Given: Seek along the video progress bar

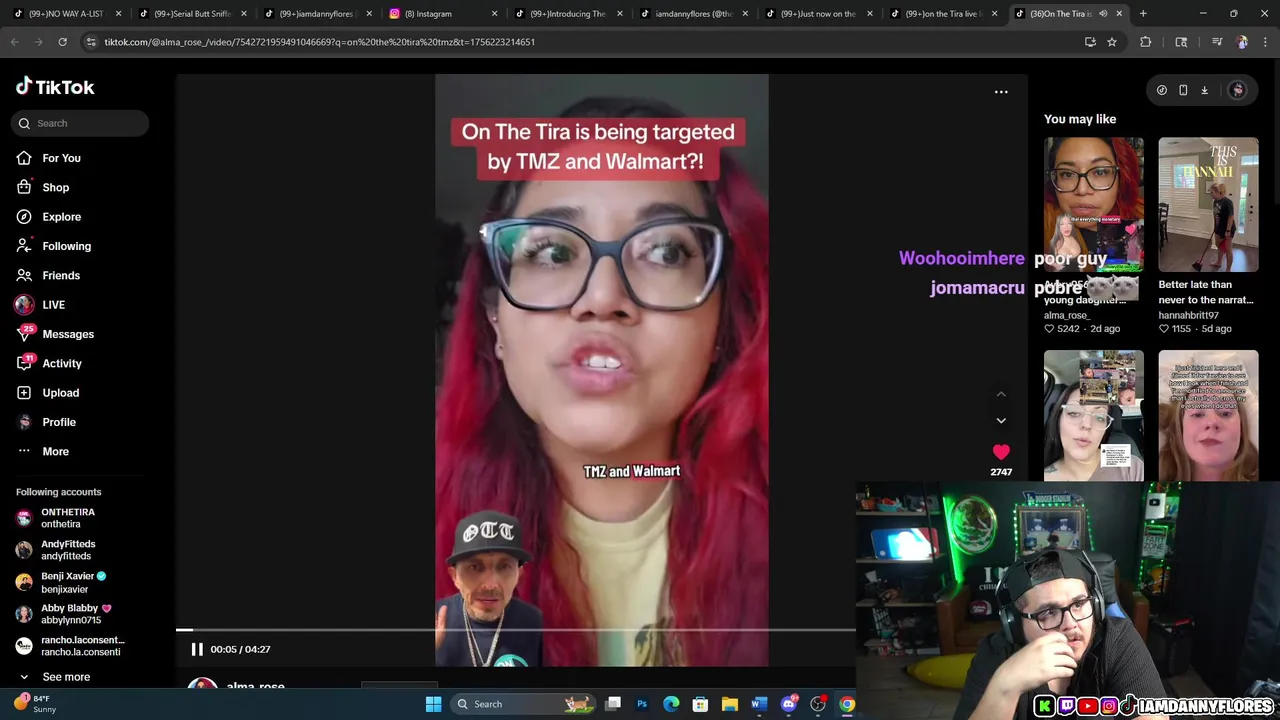Looking at the screenshot, I should click(x=515, y=630).
